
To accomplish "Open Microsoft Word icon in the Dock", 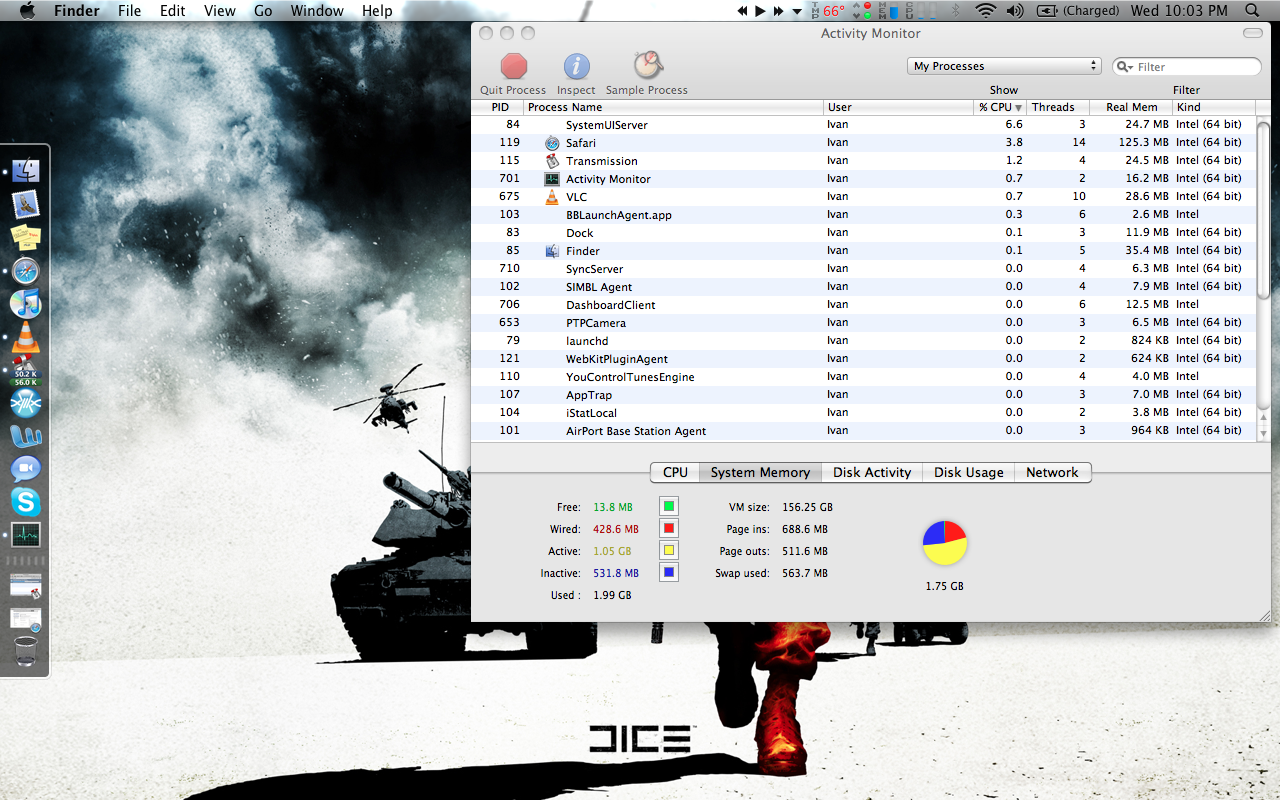I will (26, 436).
